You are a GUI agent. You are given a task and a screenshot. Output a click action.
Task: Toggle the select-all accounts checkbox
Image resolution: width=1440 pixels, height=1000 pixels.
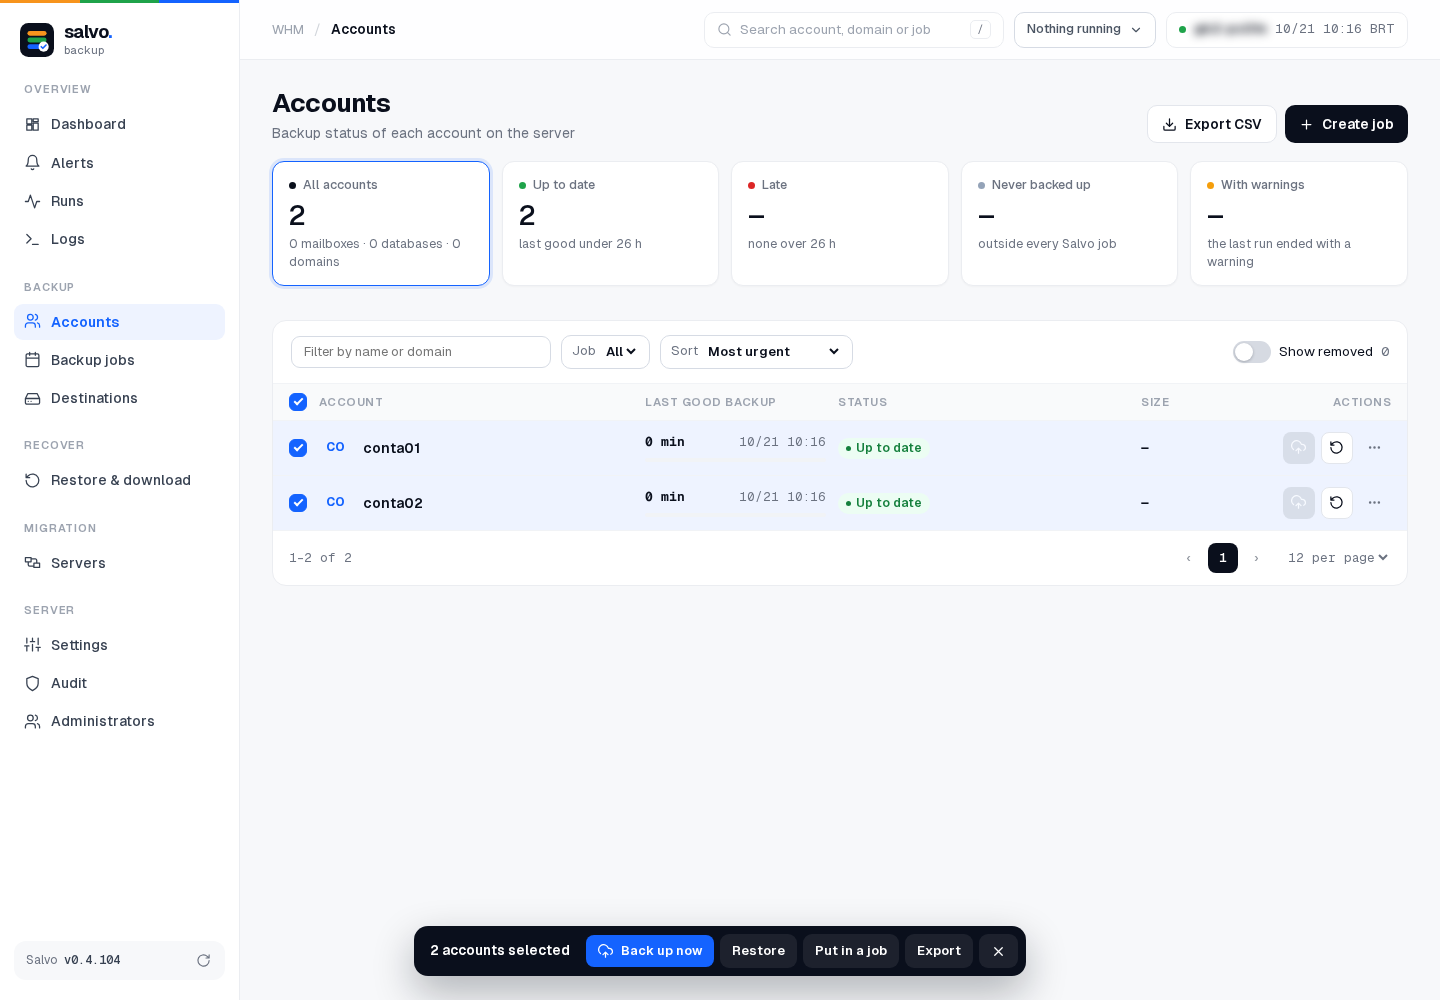(298, 402)
